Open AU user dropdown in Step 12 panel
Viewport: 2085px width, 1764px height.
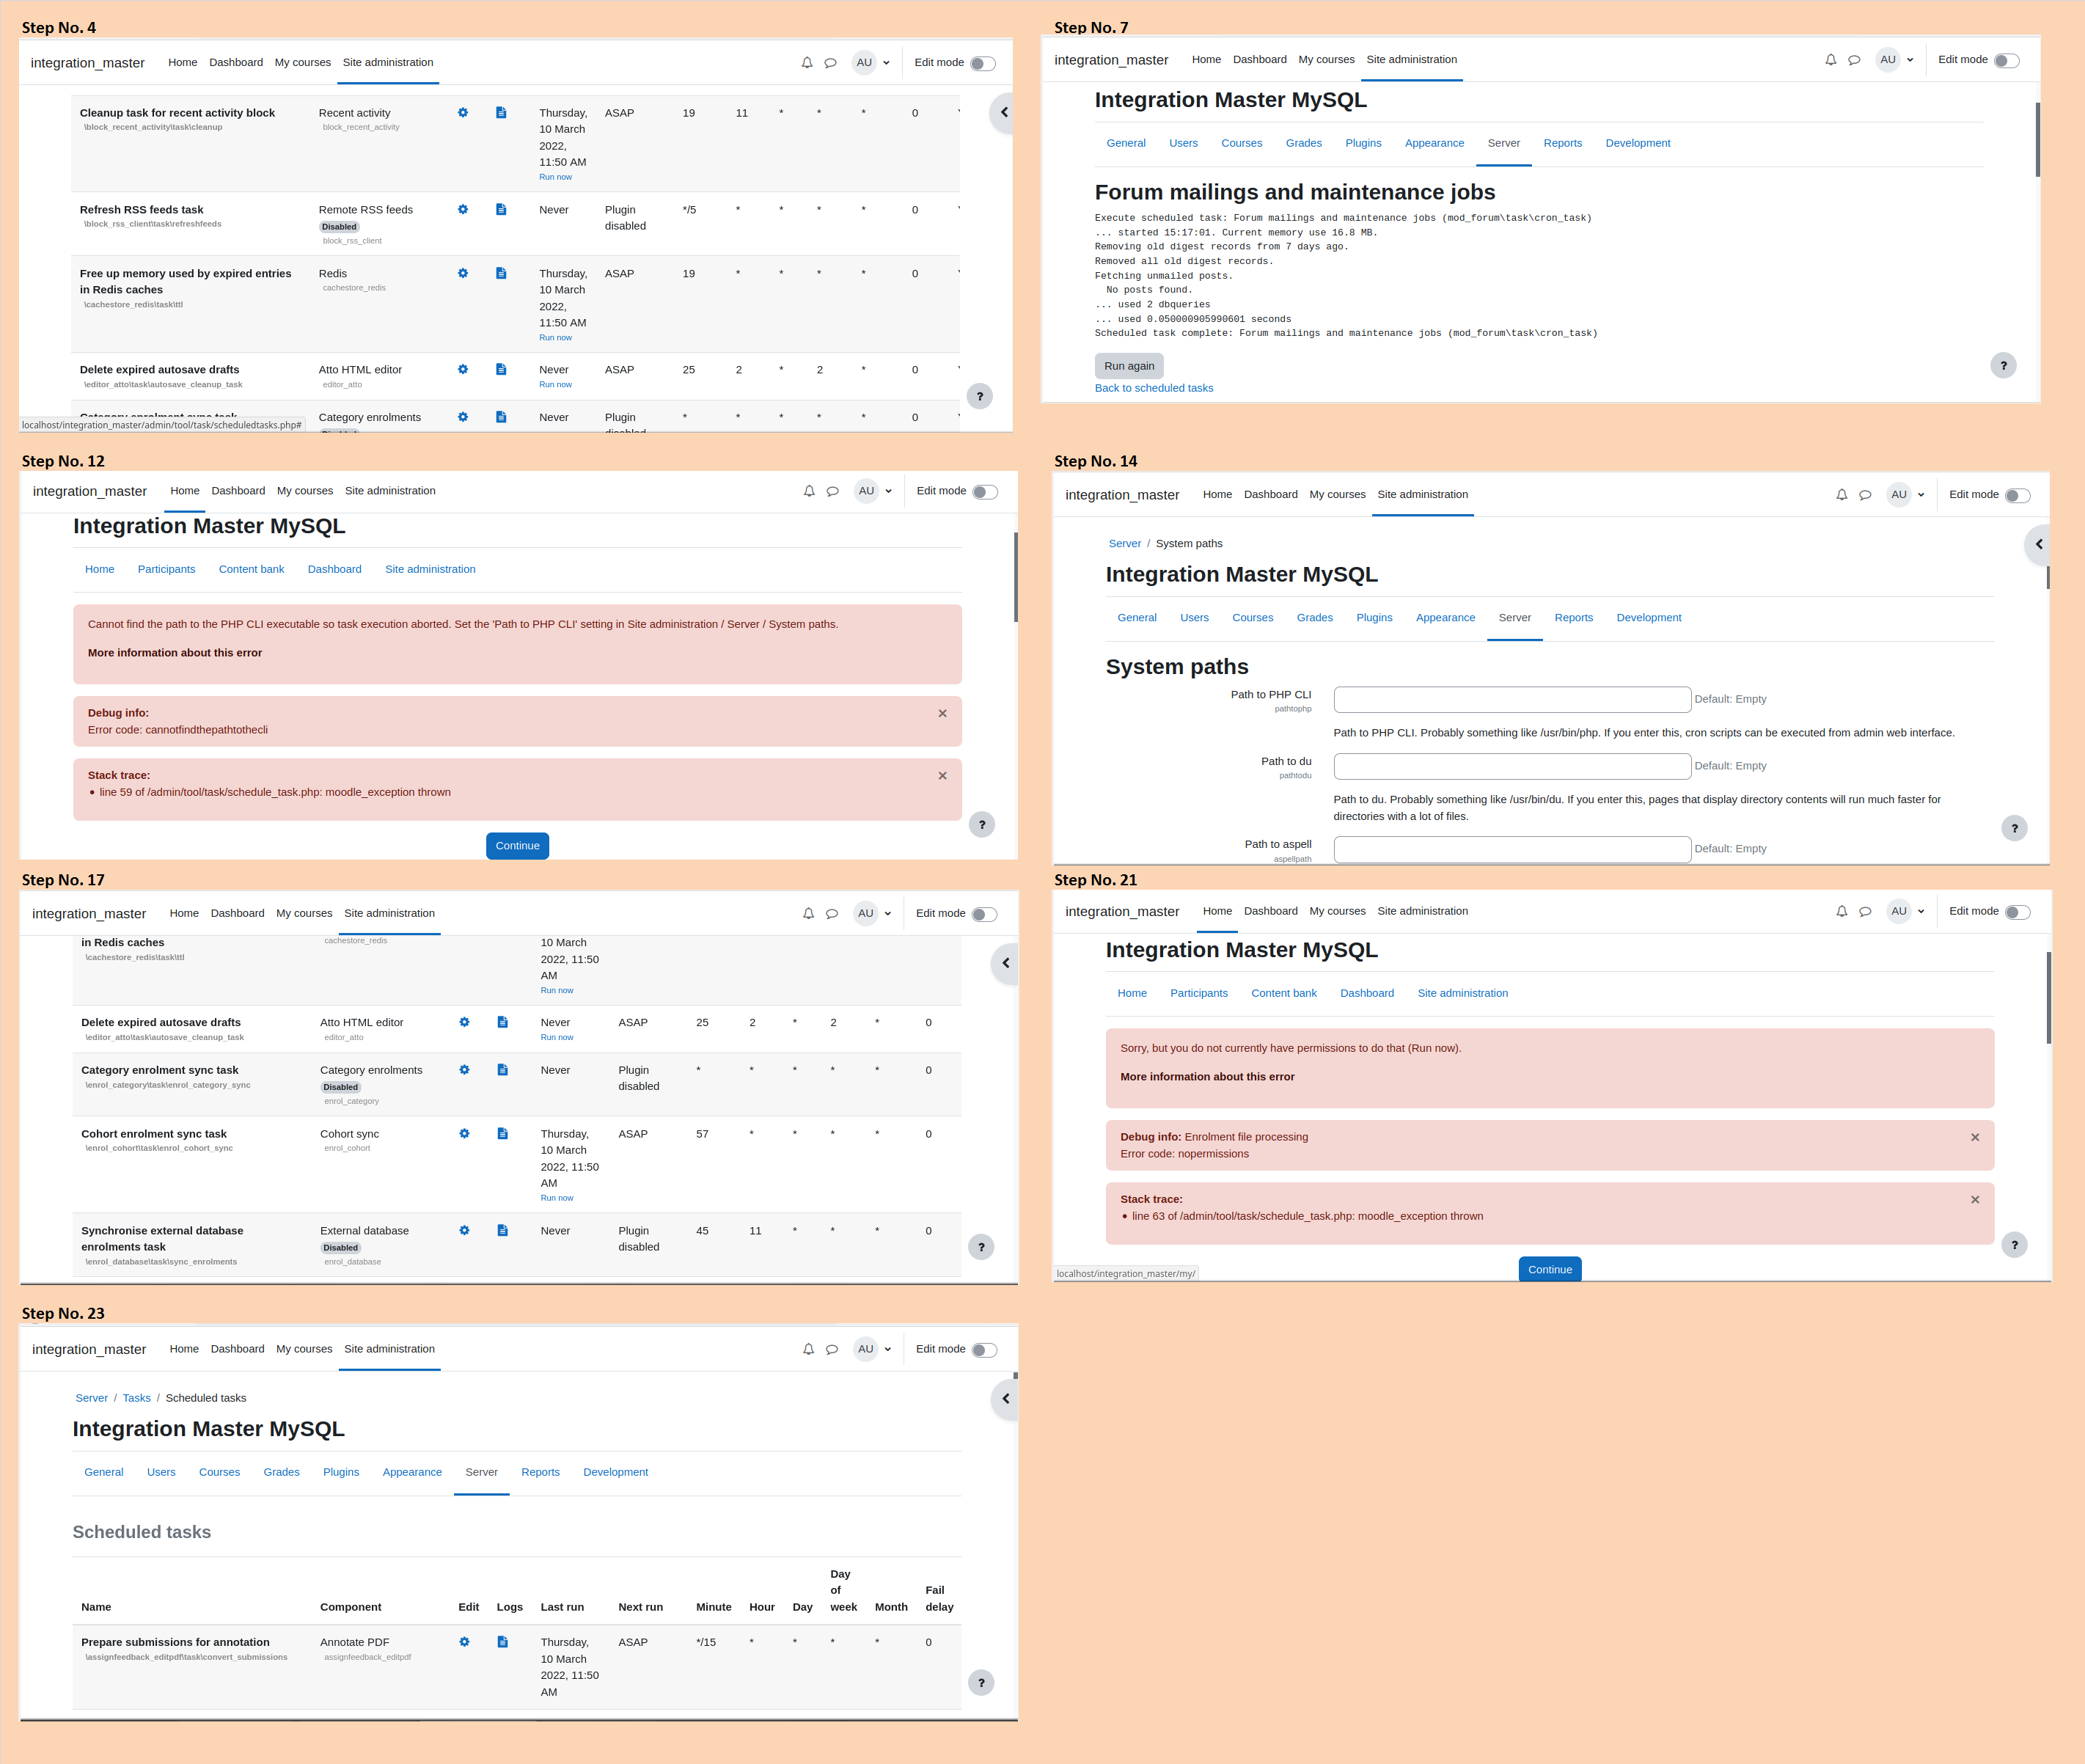[874, 491]
